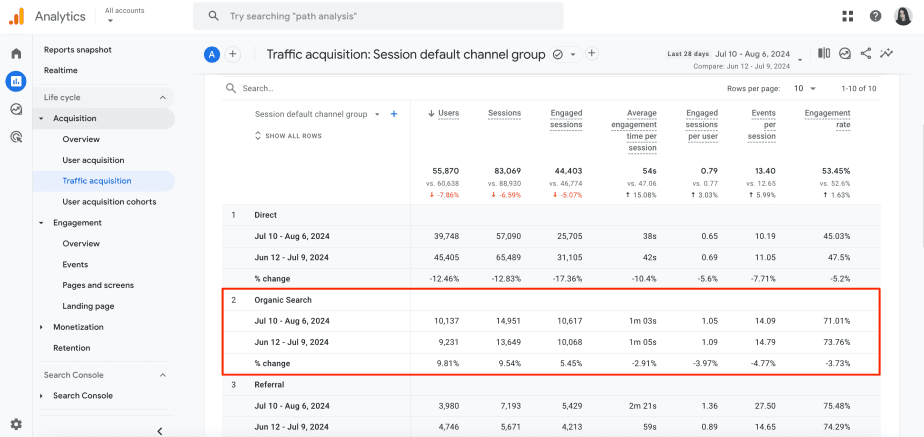Click the search magnifier in top bar
The image size is (924, 437).
(214, 16)
